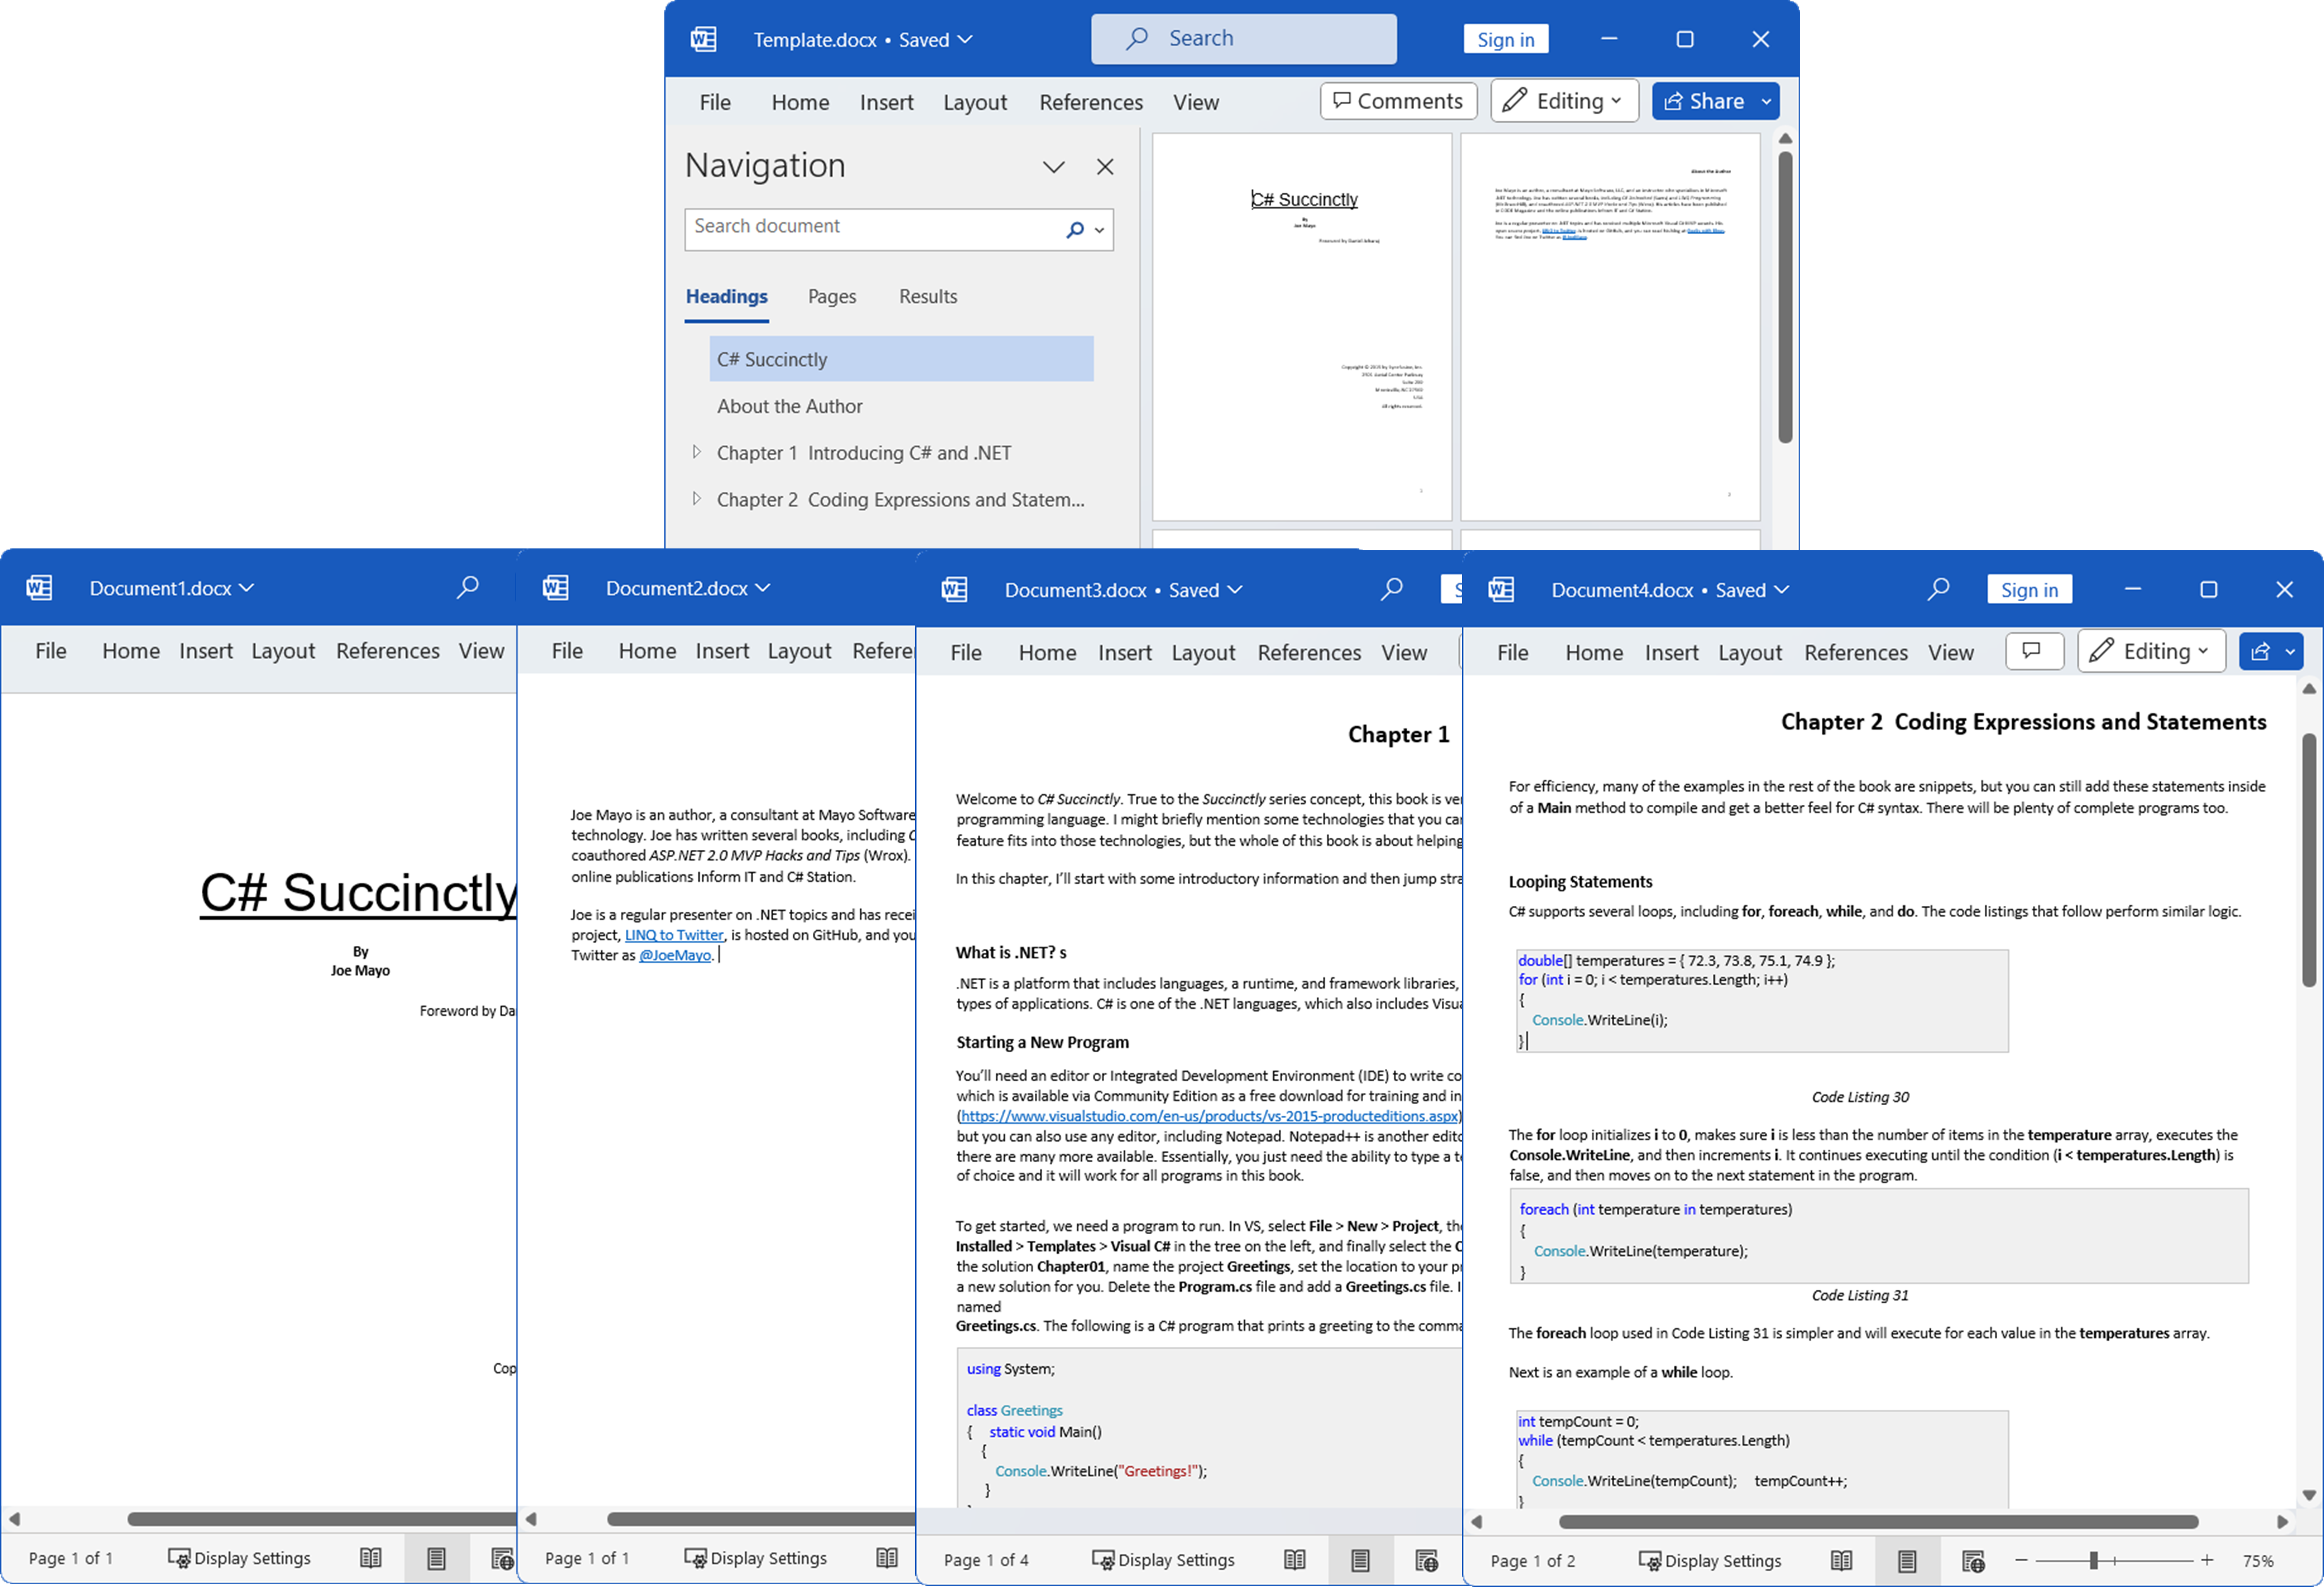Expand Chapter 1 heading in Navigation pane
Screen dimensions: 2324x1587
point(696,452)
